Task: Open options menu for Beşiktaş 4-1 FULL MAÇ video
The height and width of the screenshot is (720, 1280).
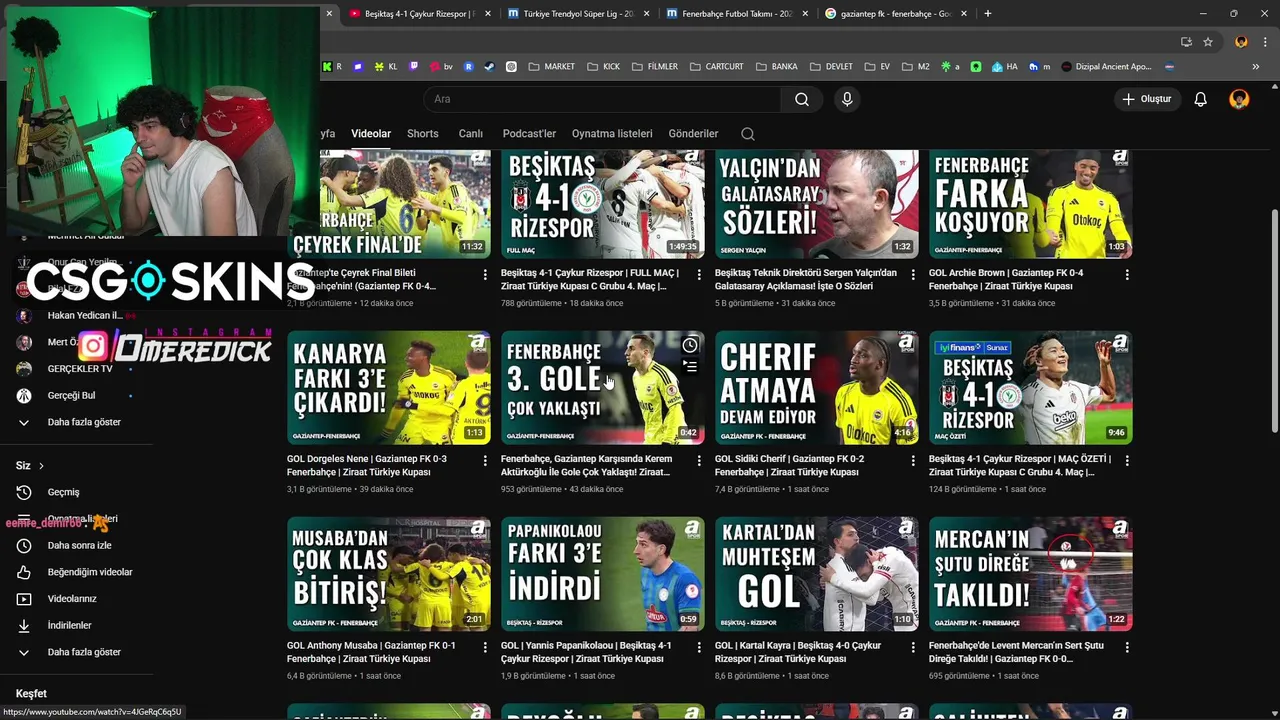Action: pos(699,274)
